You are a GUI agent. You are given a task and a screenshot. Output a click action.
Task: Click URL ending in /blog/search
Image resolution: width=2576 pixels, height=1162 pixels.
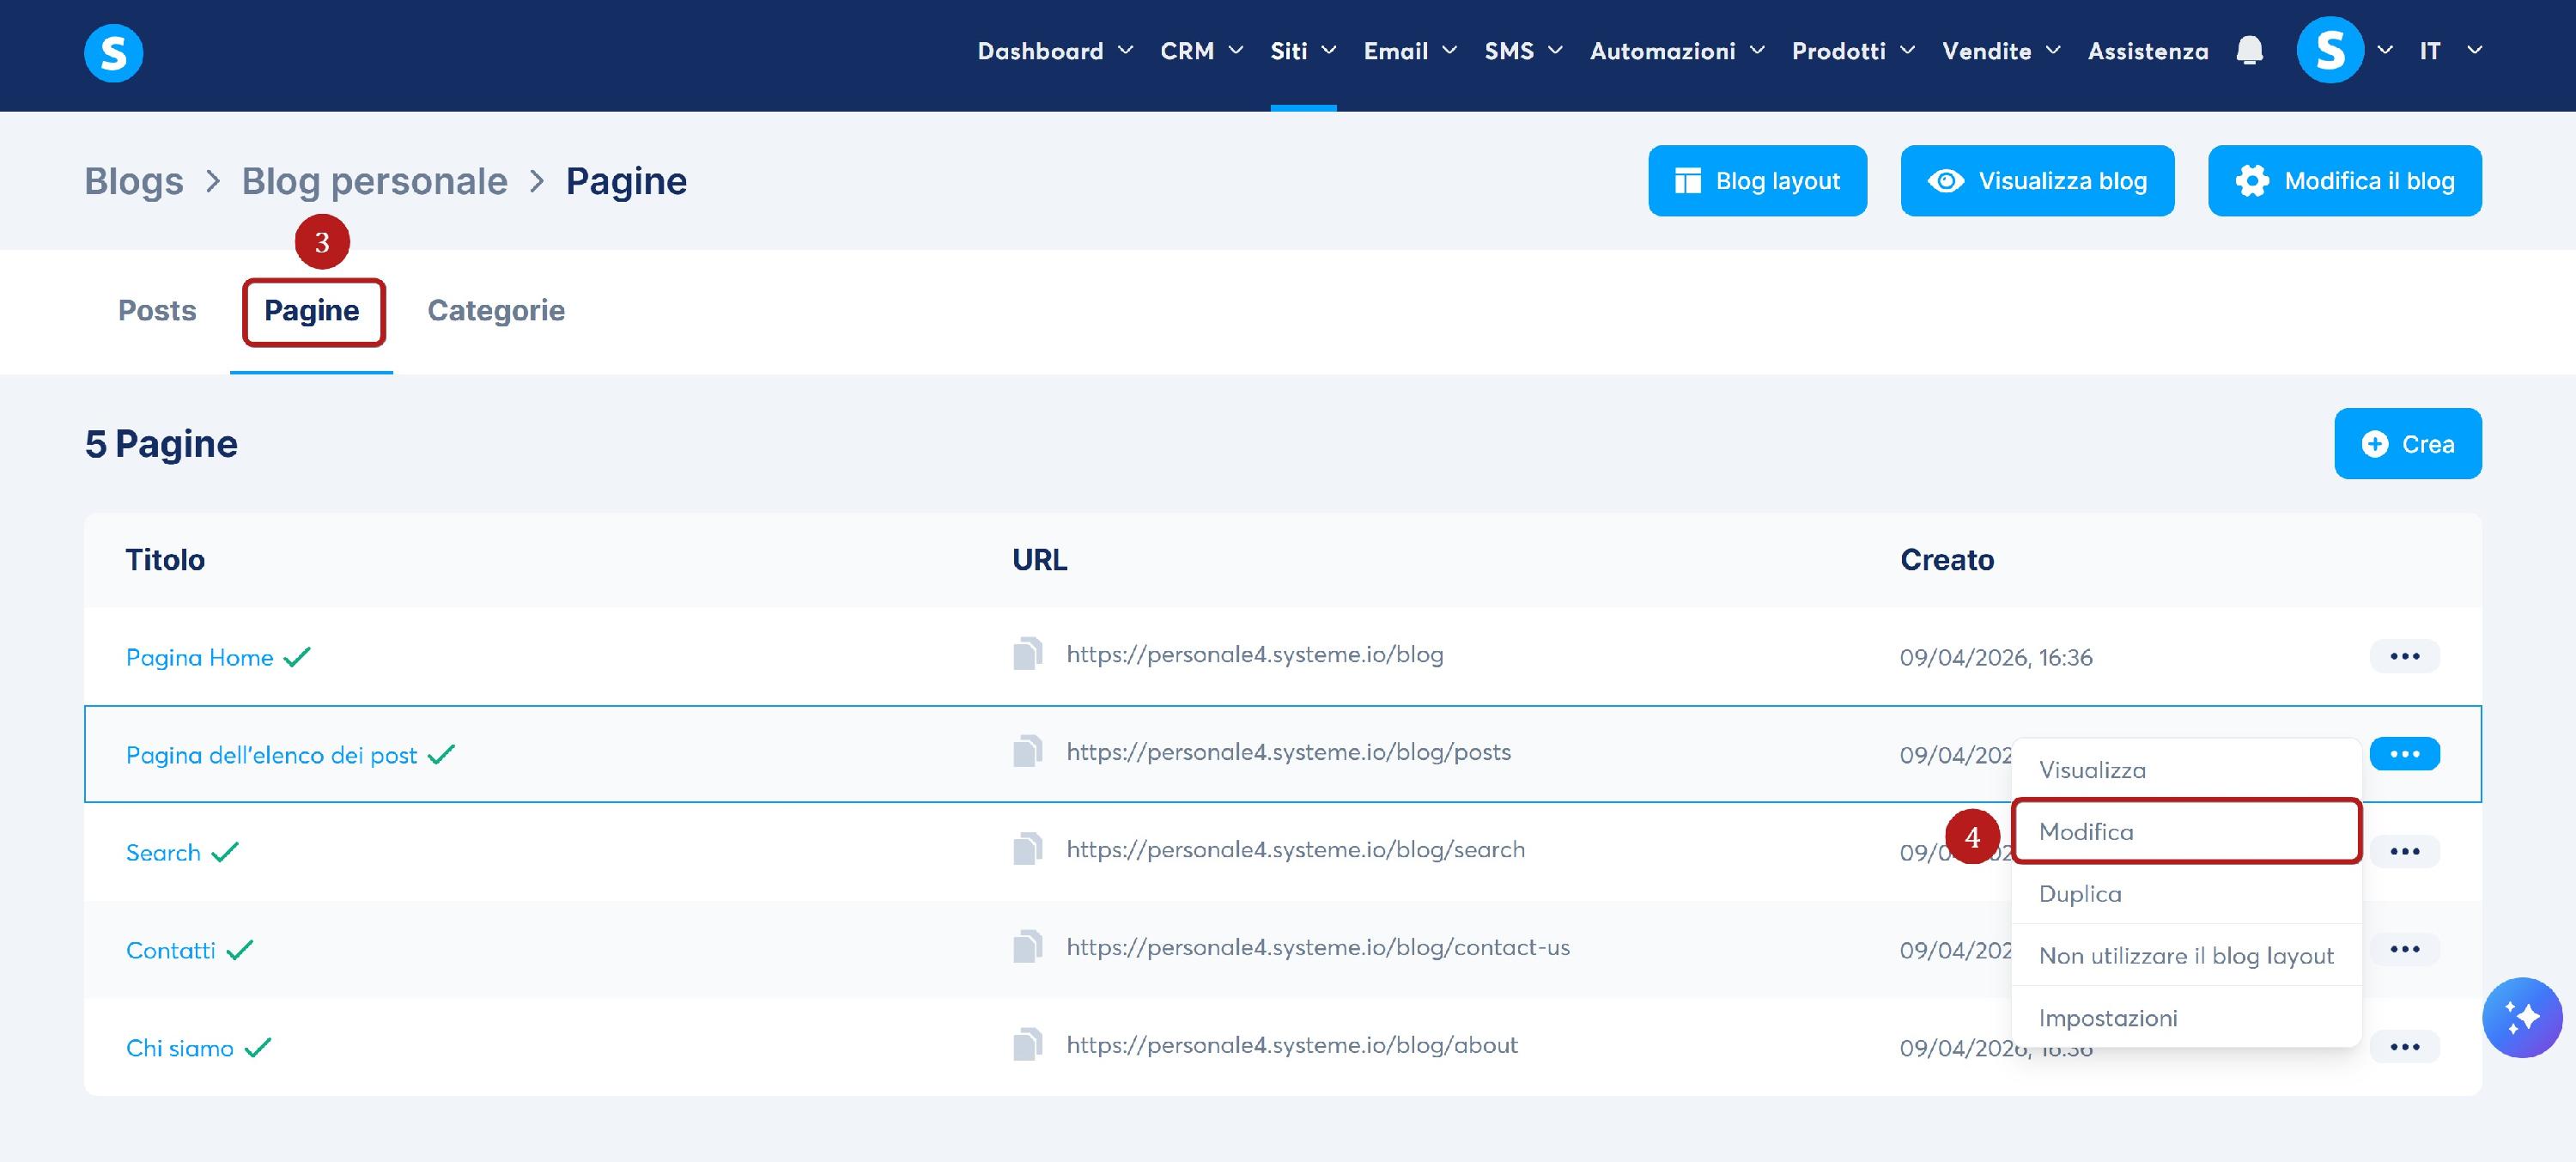1295,849
